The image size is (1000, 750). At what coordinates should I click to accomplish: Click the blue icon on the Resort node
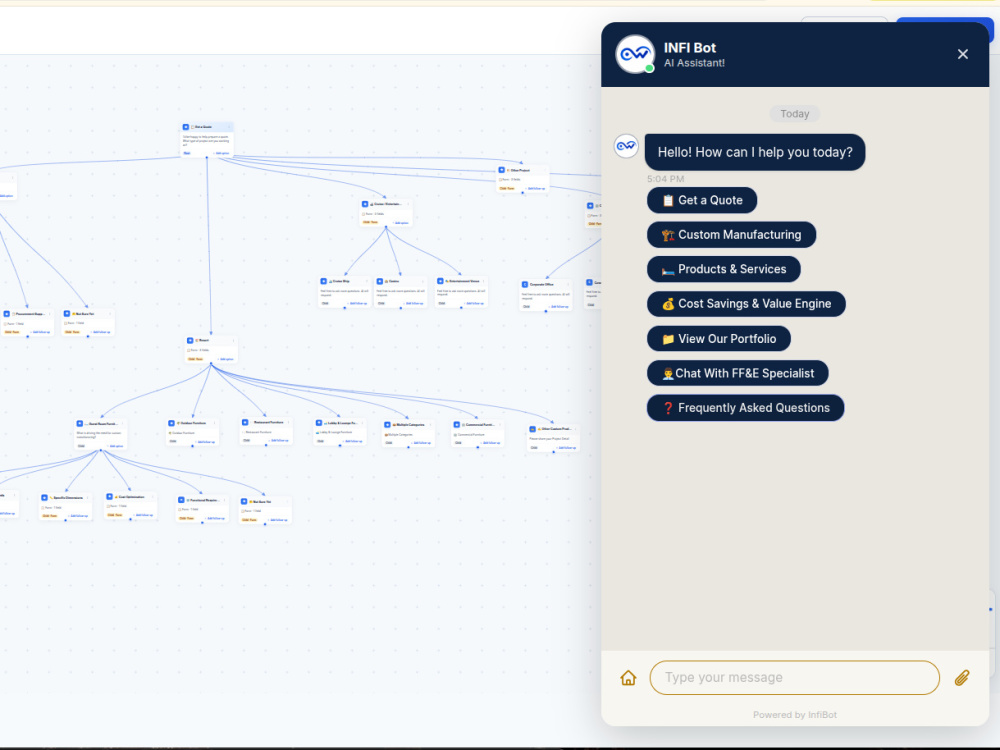pyautogui.click(x=190, y=341)
